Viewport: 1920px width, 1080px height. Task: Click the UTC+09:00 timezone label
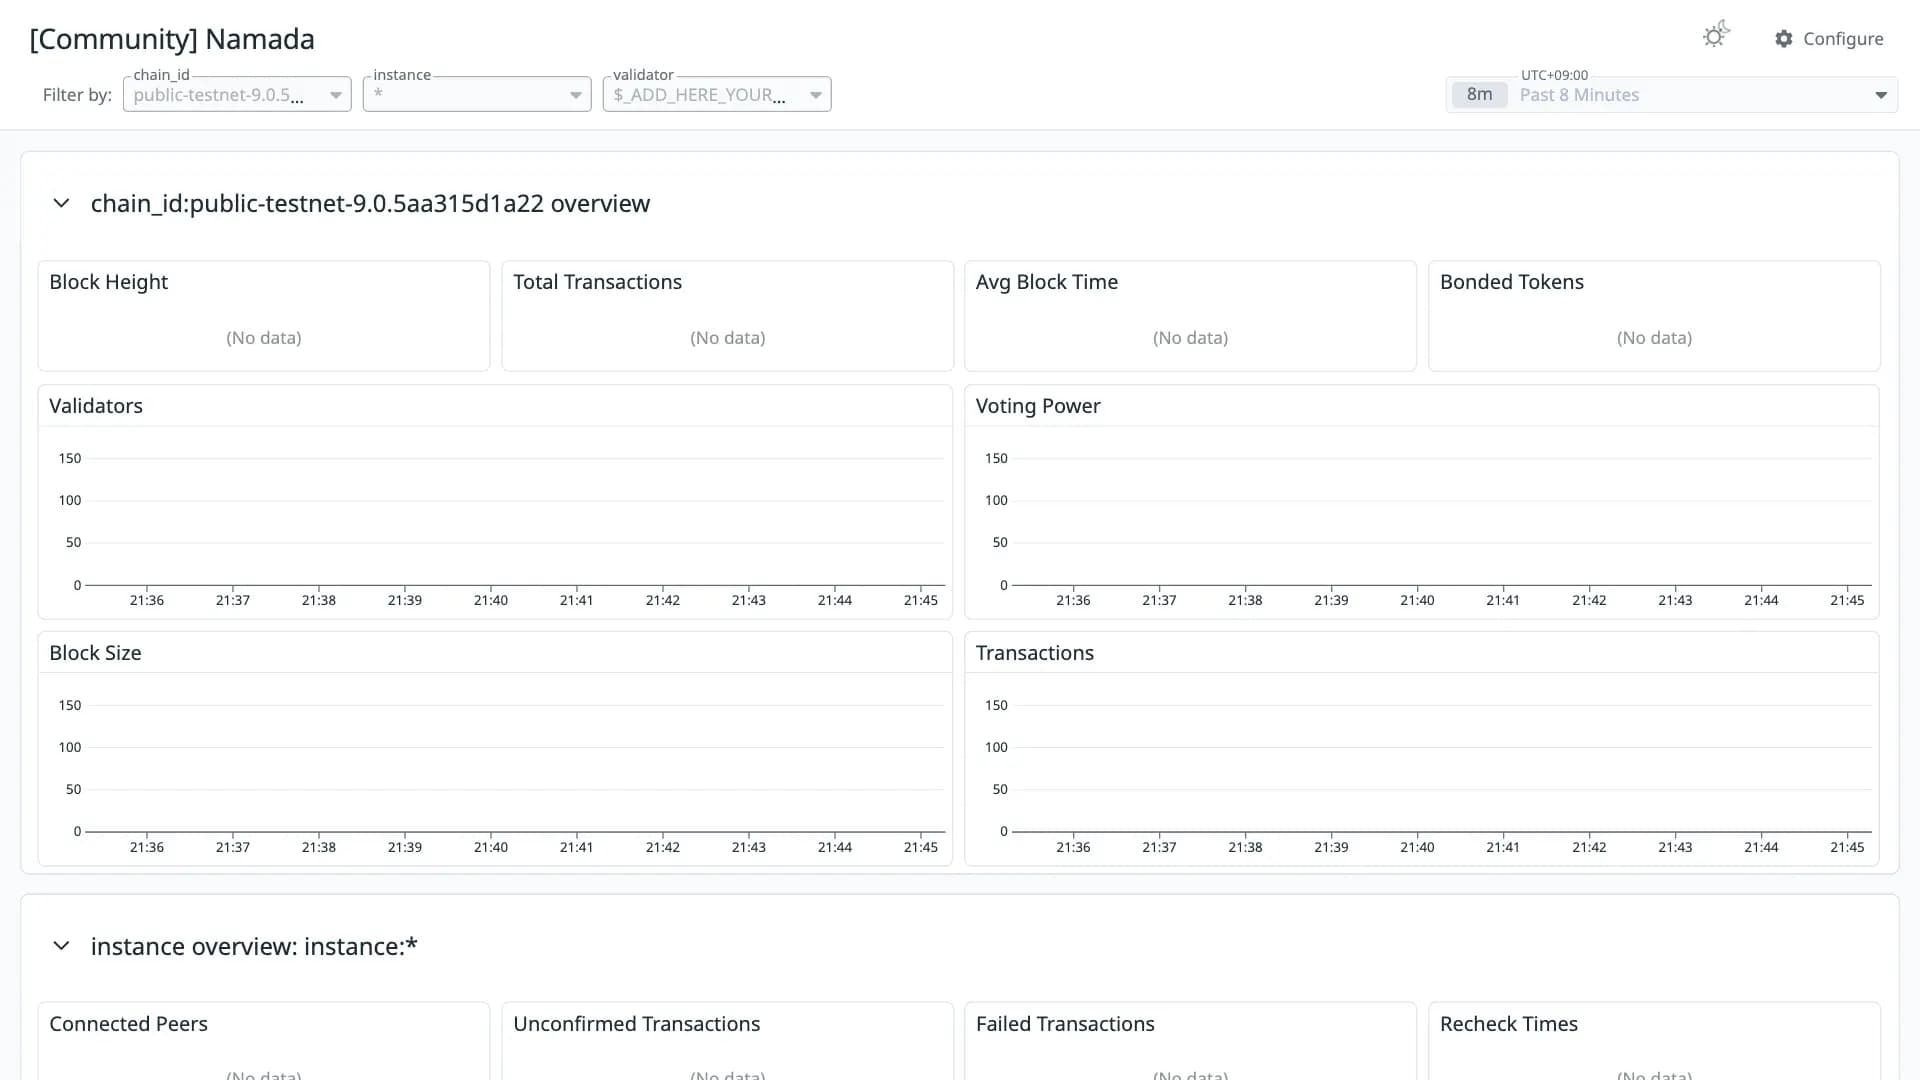pos(1554,75)
